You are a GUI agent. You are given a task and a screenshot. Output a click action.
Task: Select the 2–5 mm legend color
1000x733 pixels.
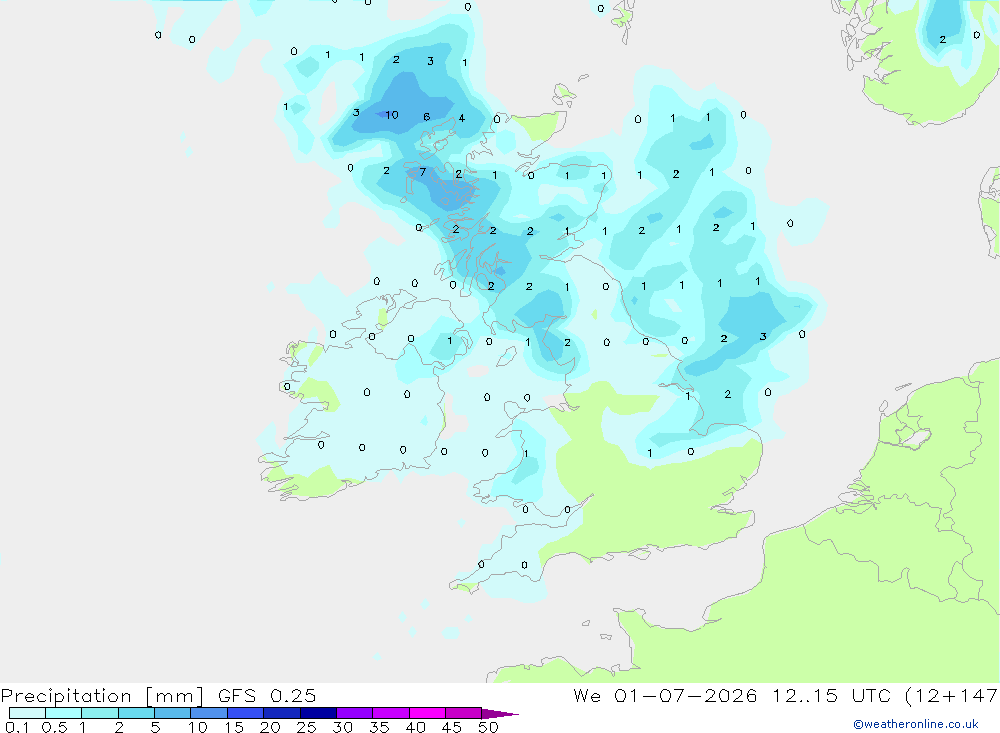[x=136, y=713]
